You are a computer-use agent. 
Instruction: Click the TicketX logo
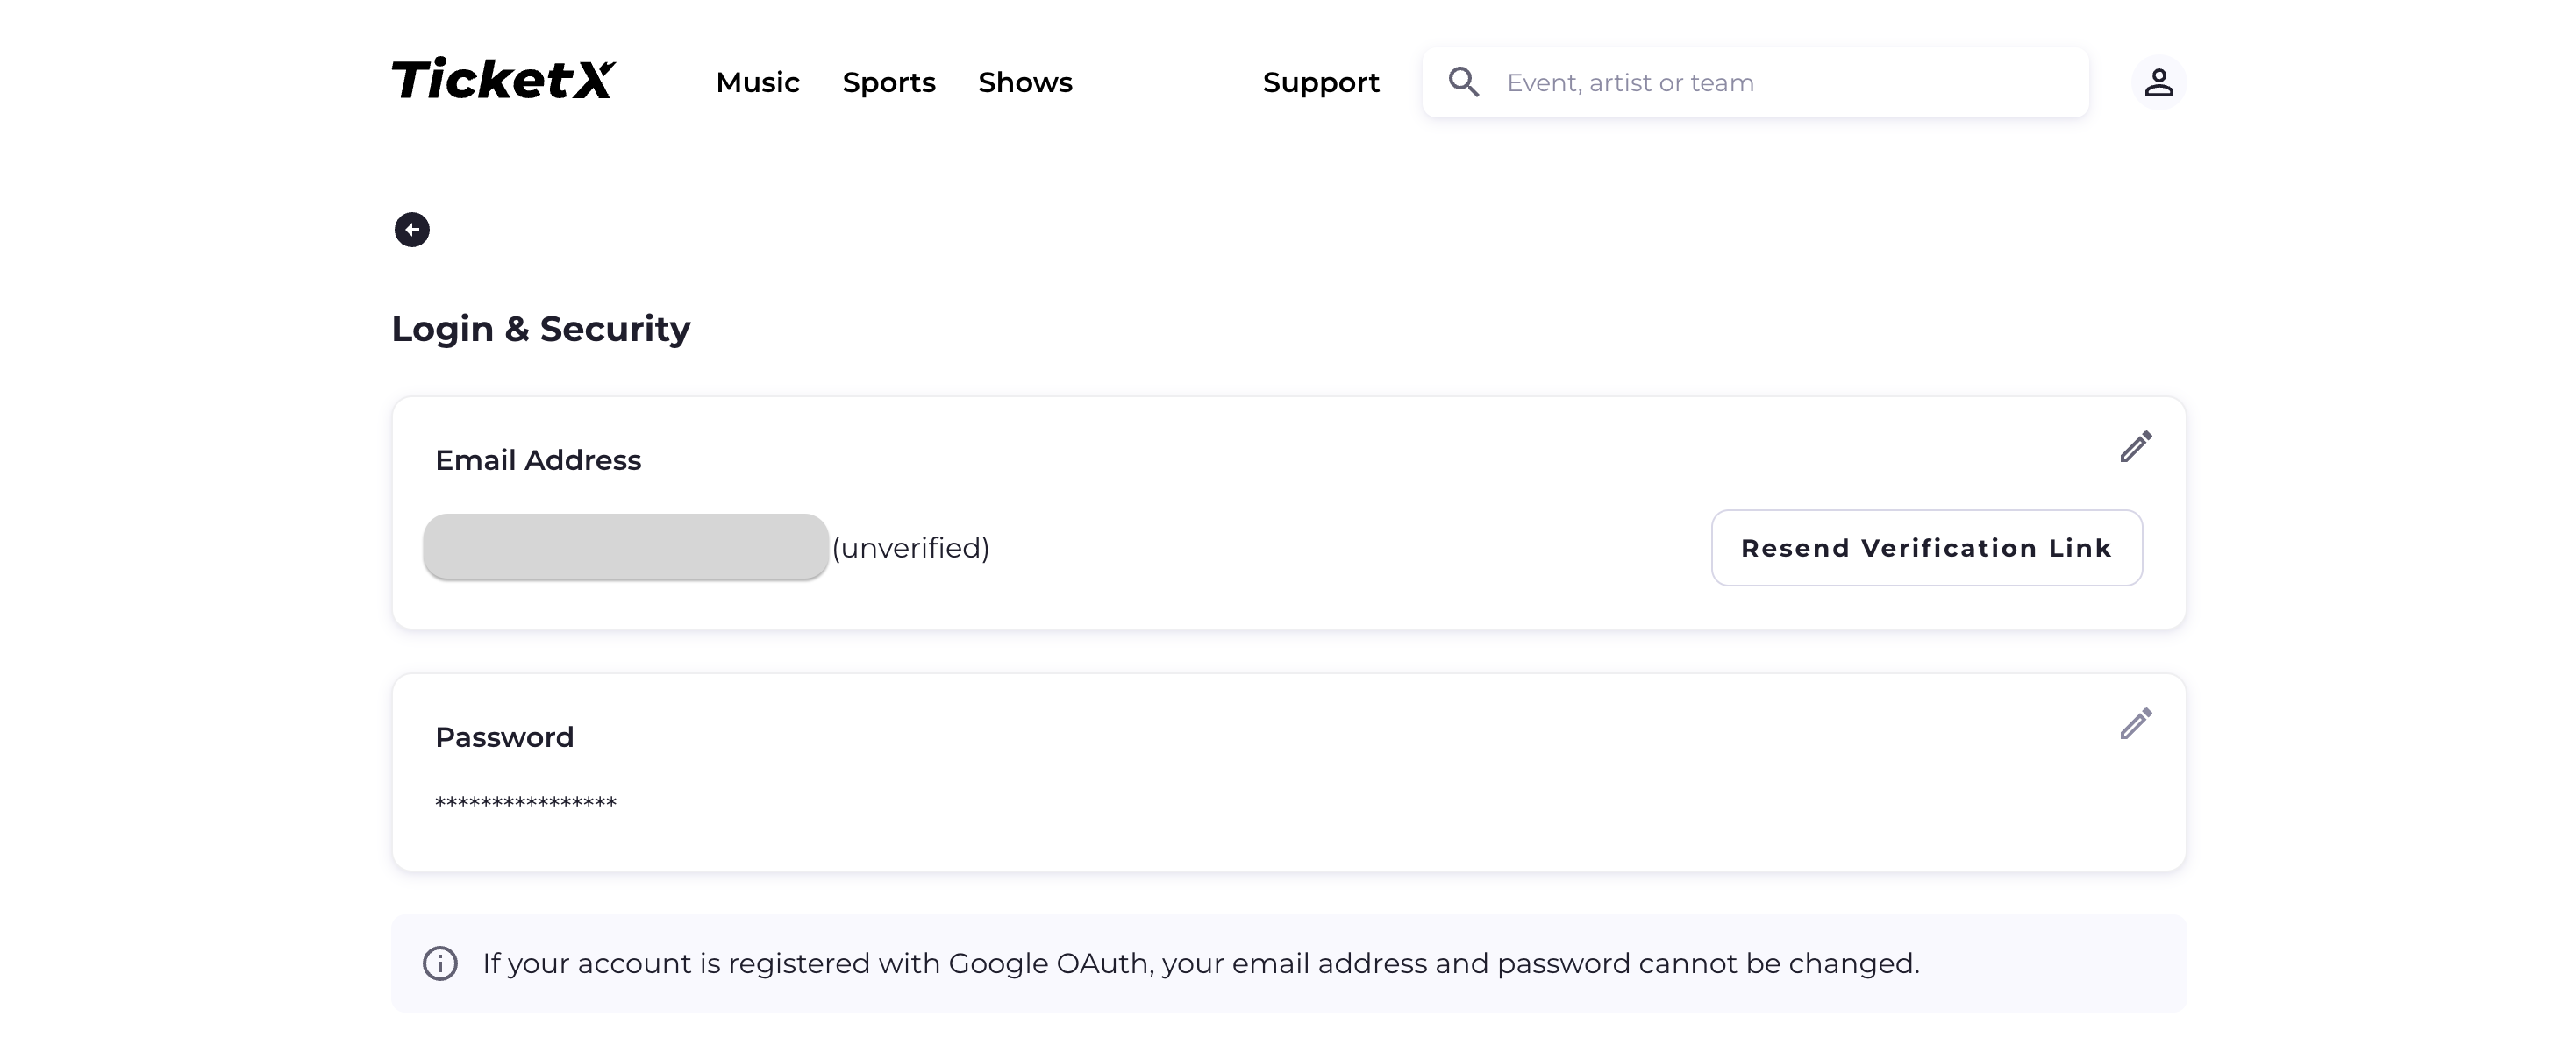point(503,80)
